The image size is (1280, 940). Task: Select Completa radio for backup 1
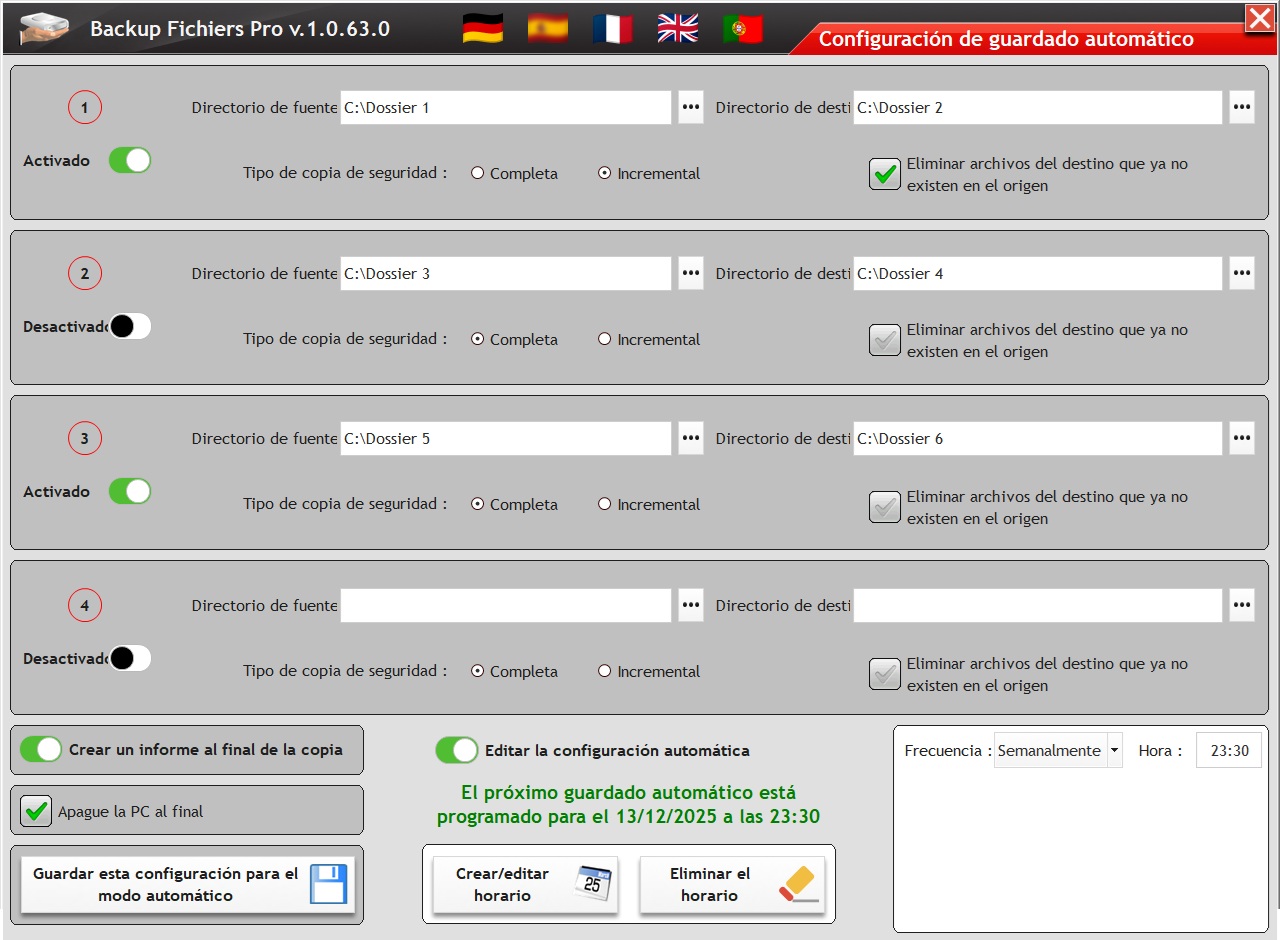478,173
